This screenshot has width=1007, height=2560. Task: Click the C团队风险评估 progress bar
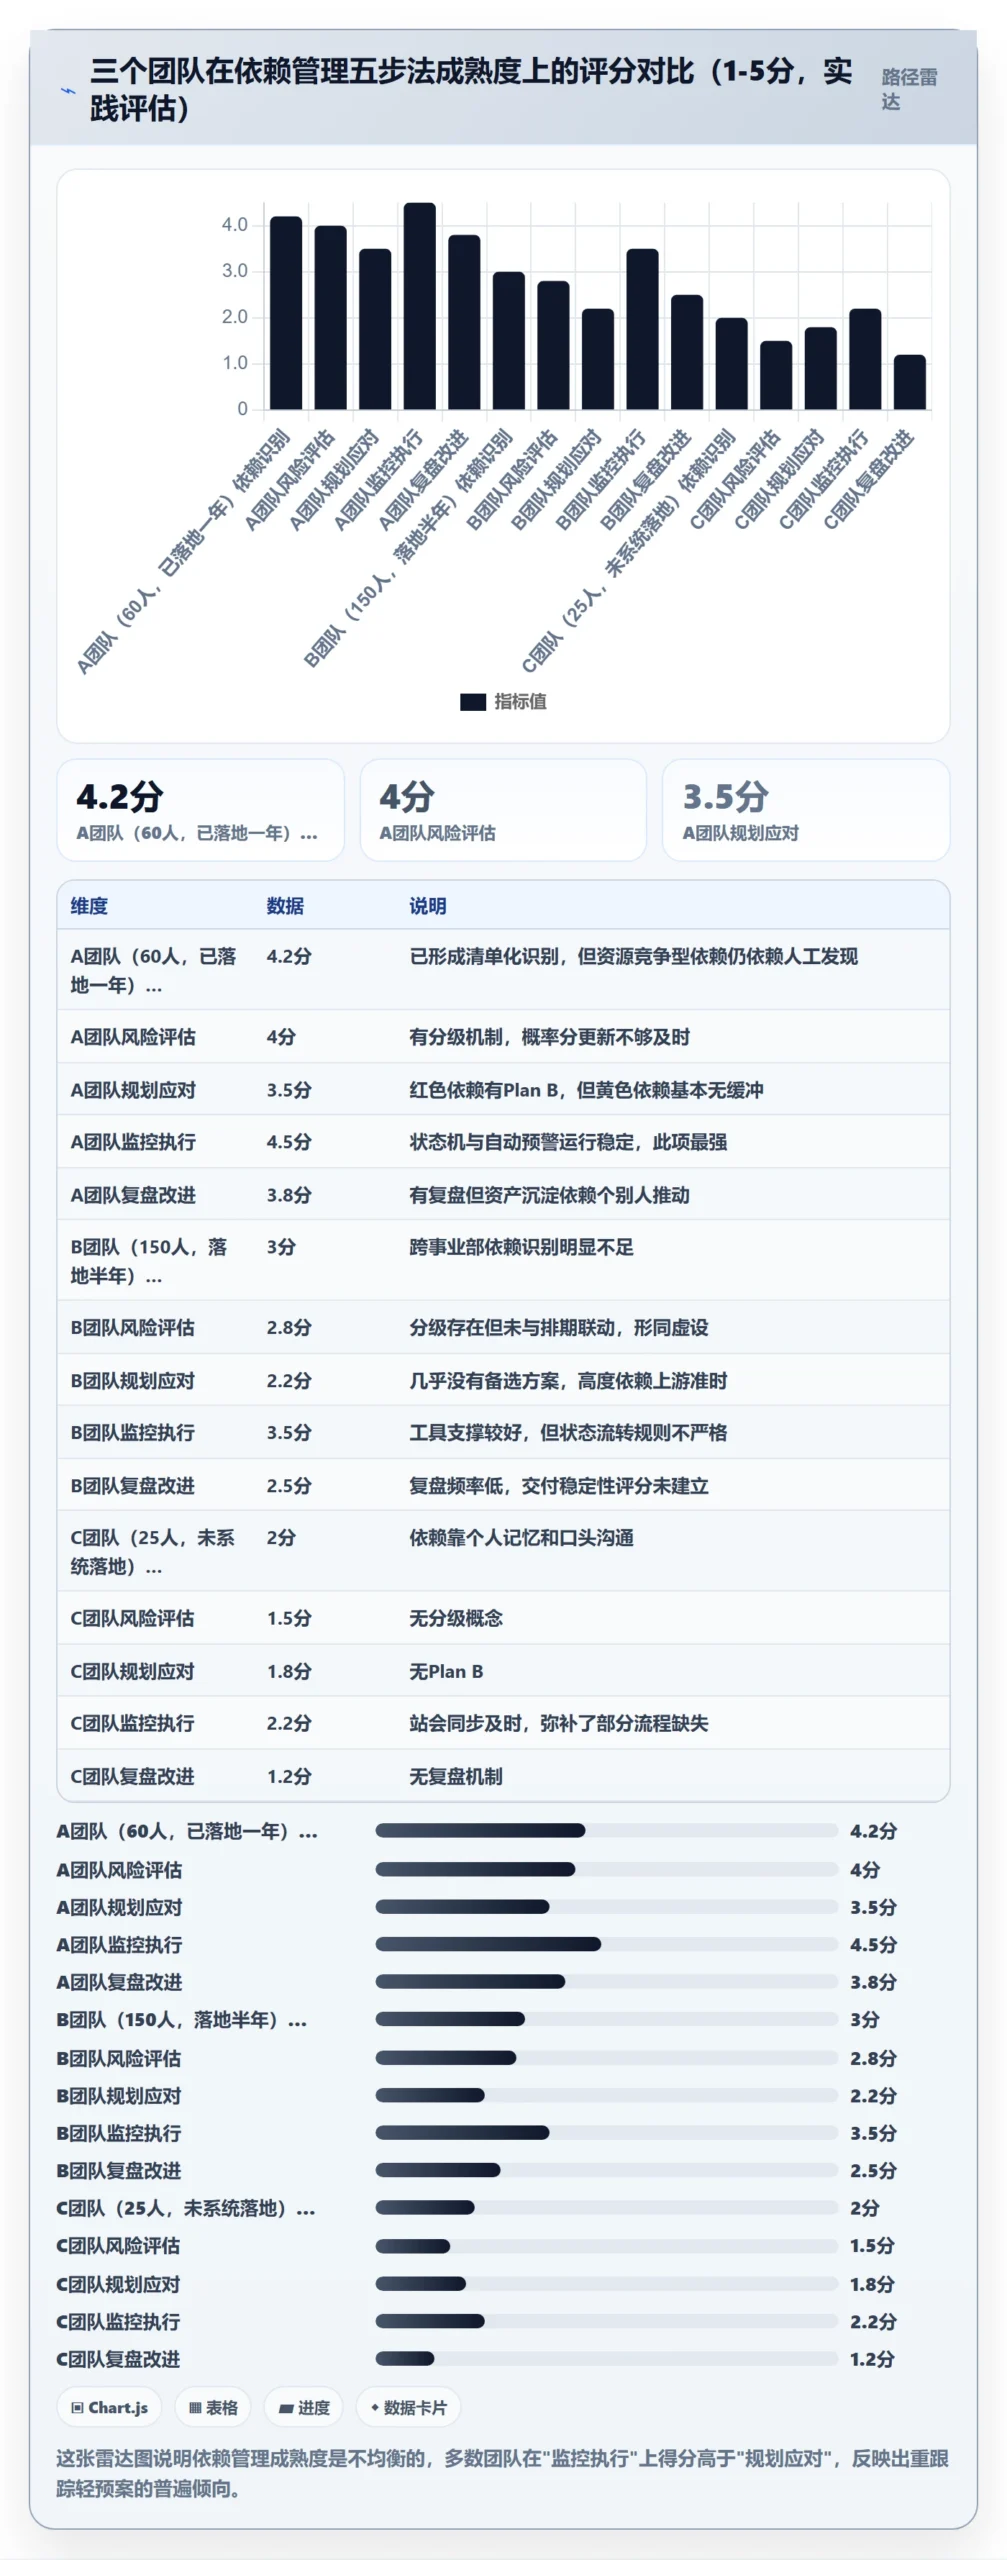pyautogui.click(x=607, y=2246)
